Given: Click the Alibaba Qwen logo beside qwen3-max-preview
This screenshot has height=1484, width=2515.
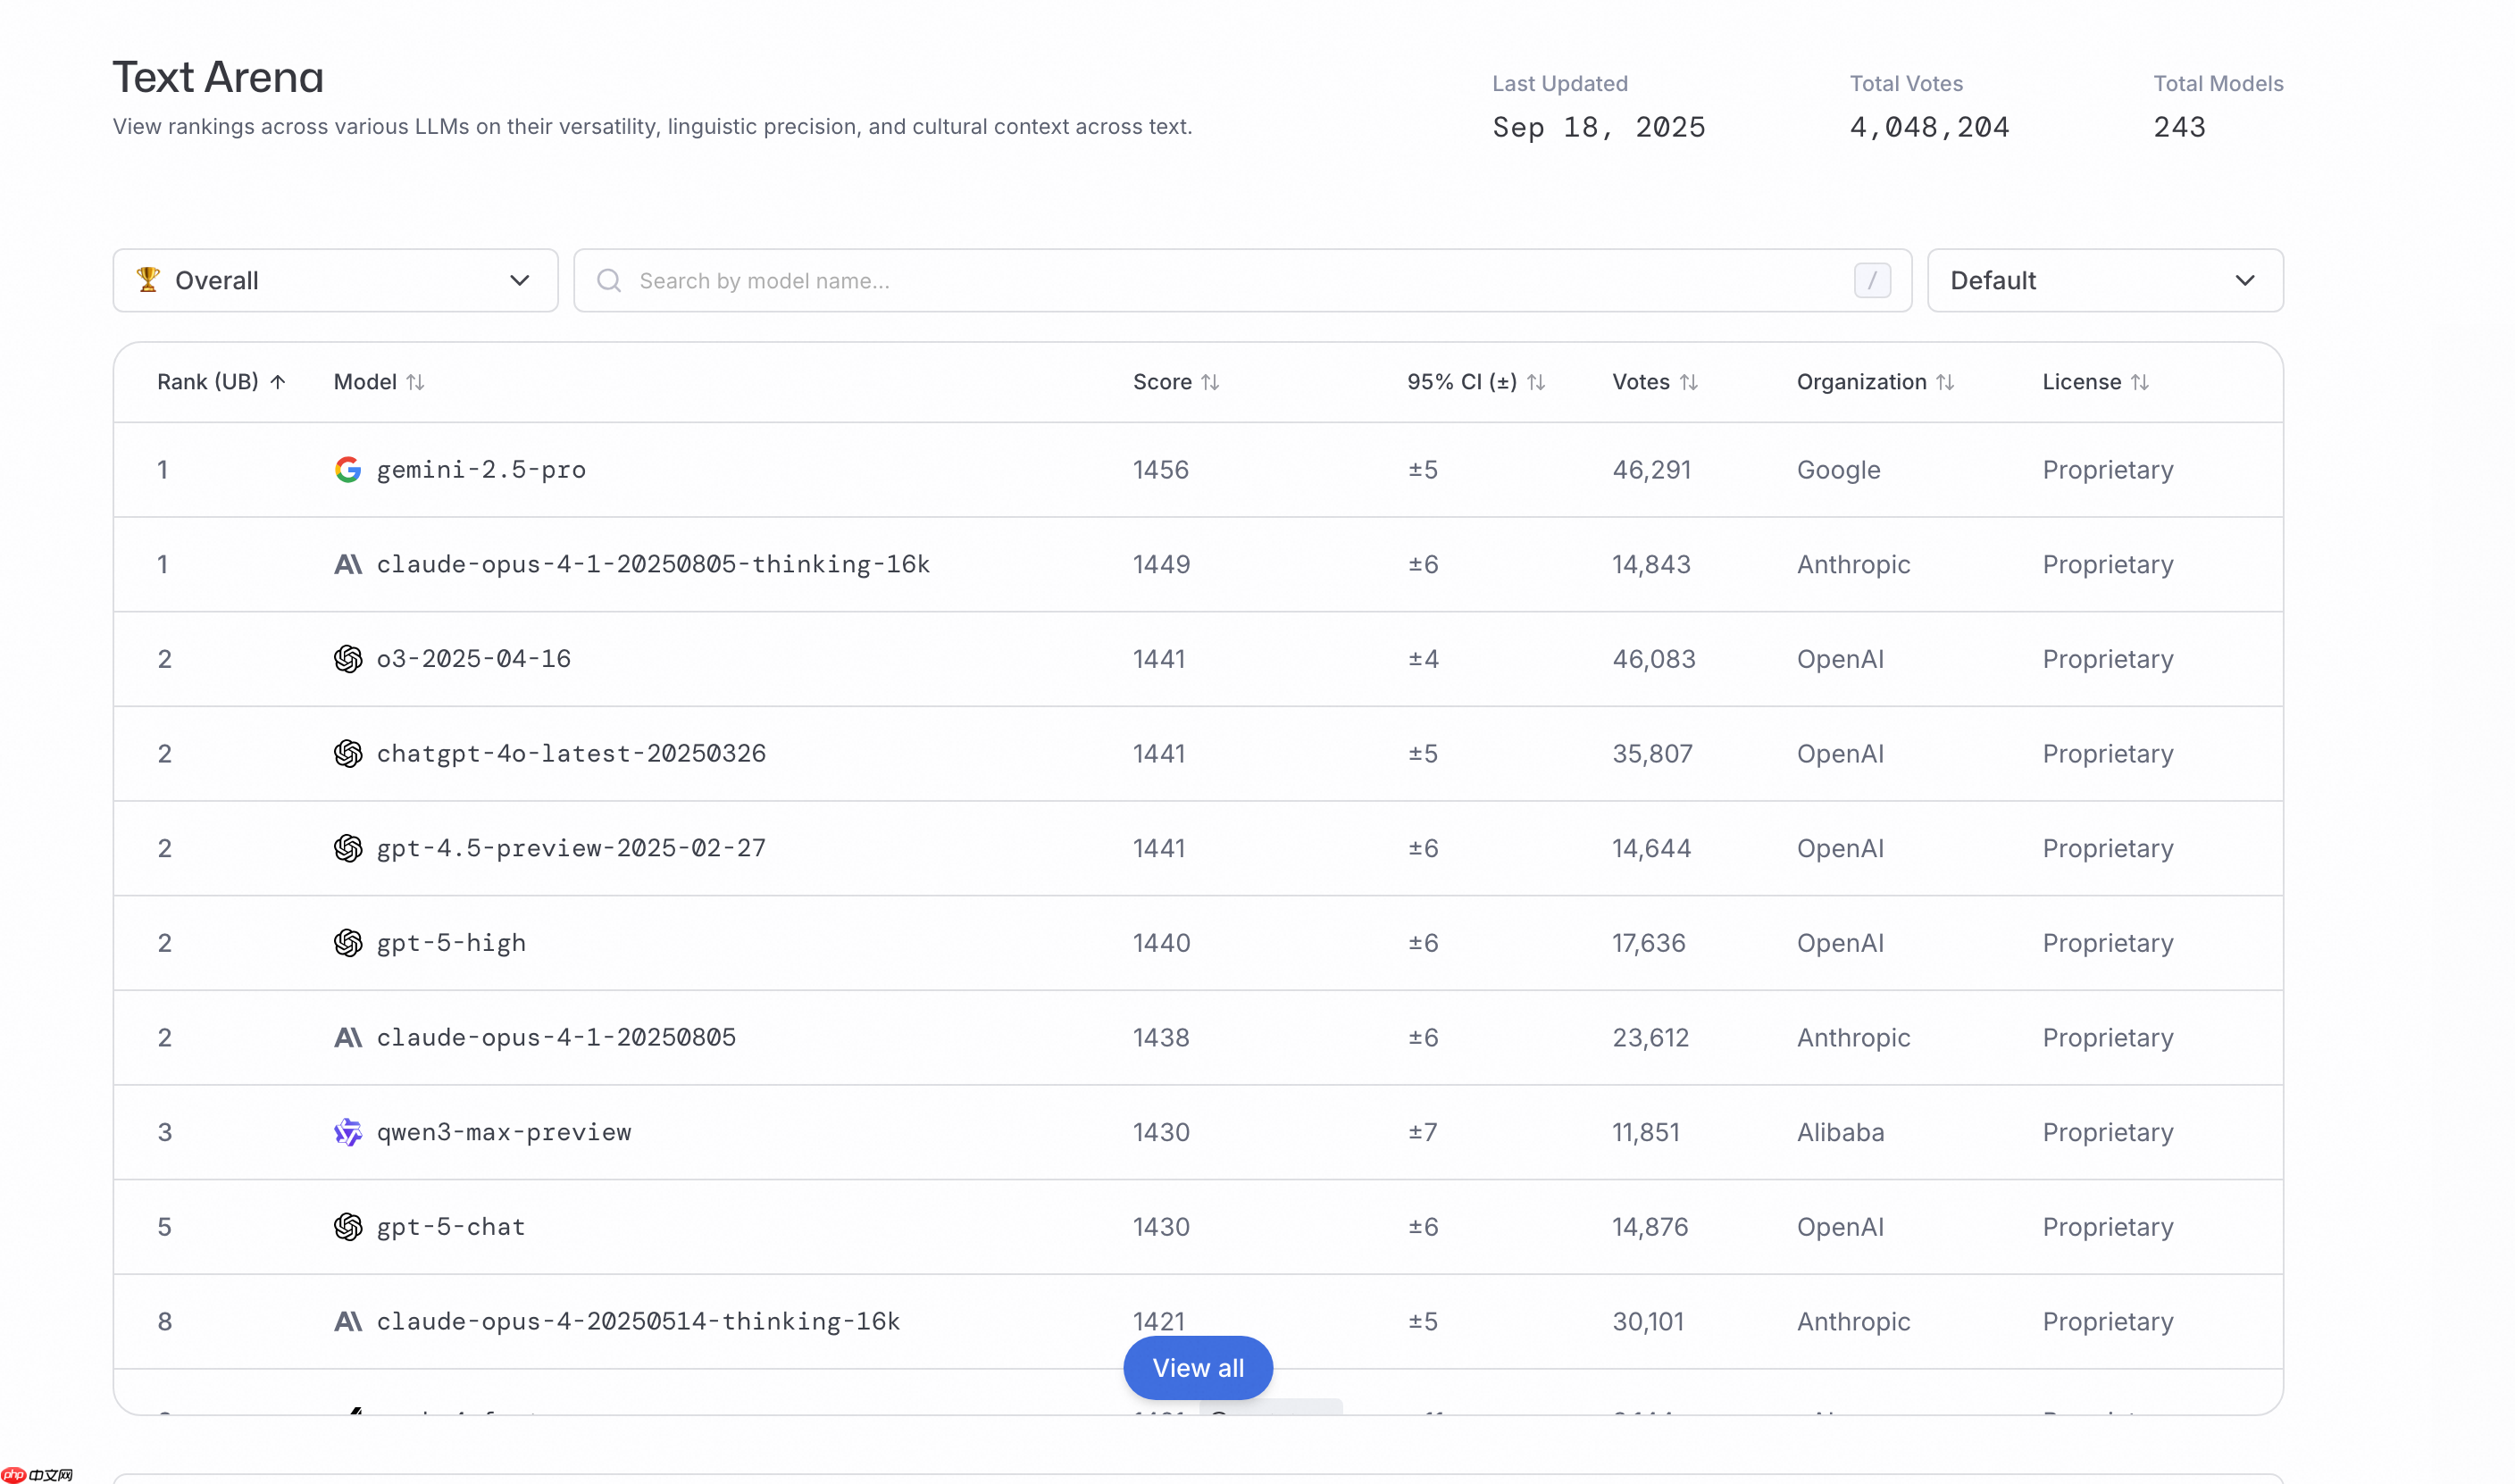Looking at the screenshot, I should [x=347, y=1132].
